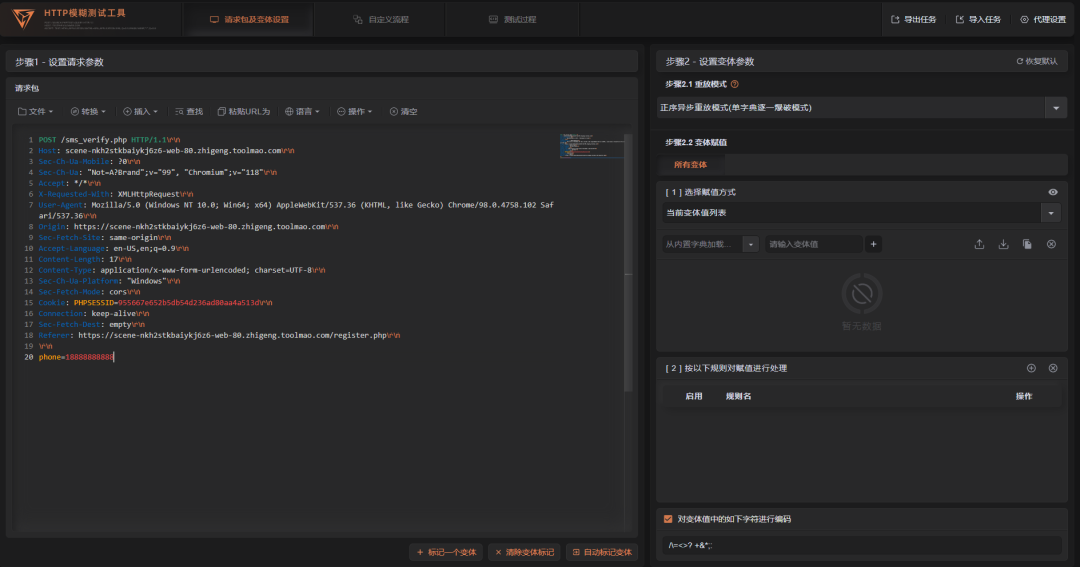
Task: Open the 插入 dropdown menu
Action: click(141, 111)
